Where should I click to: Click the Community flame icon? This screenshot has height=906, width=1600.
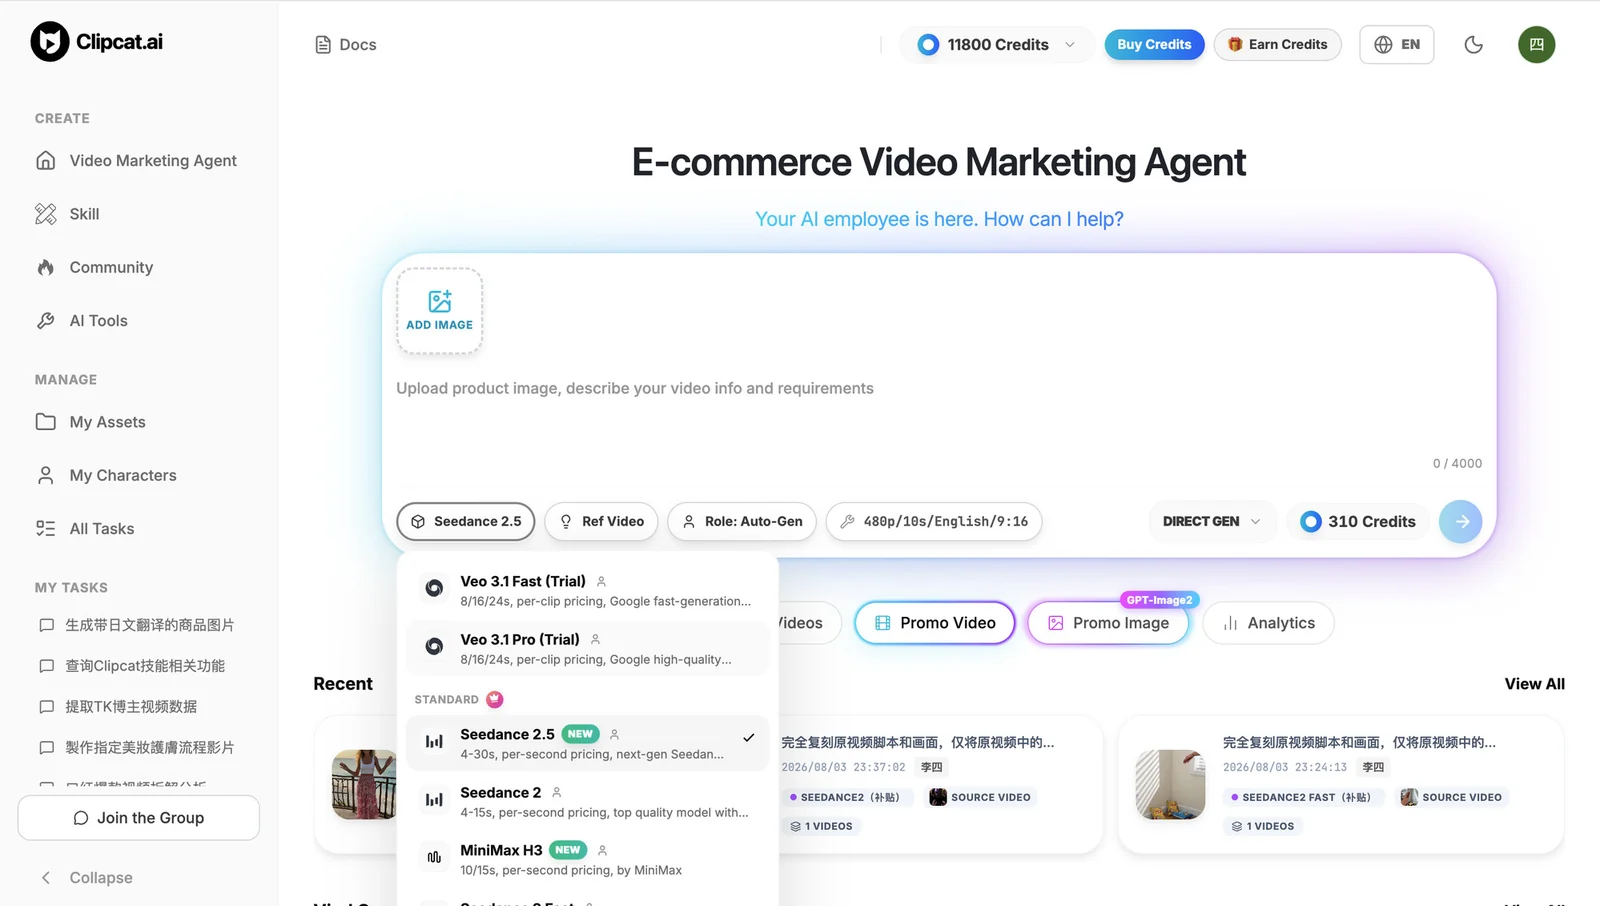[46, 268]
